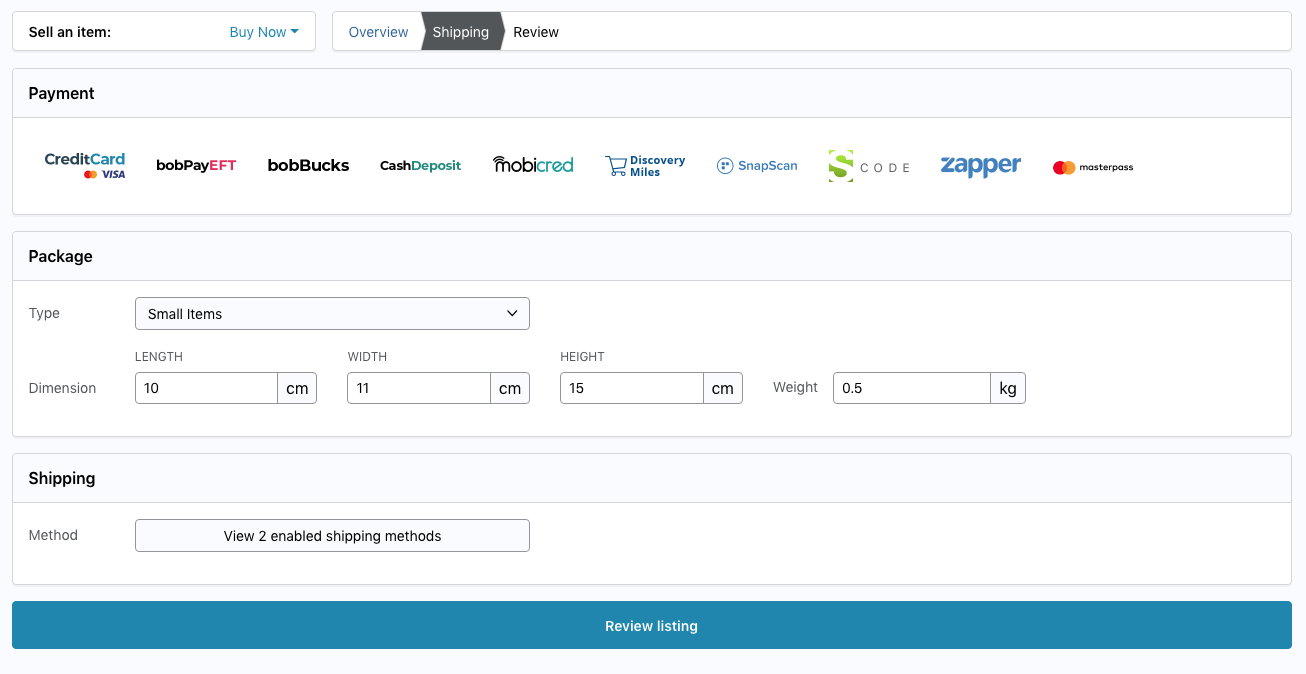Select the Masterpass payment logo
This screenshot has width=1306, height=674.
[x=1092, y=166]
